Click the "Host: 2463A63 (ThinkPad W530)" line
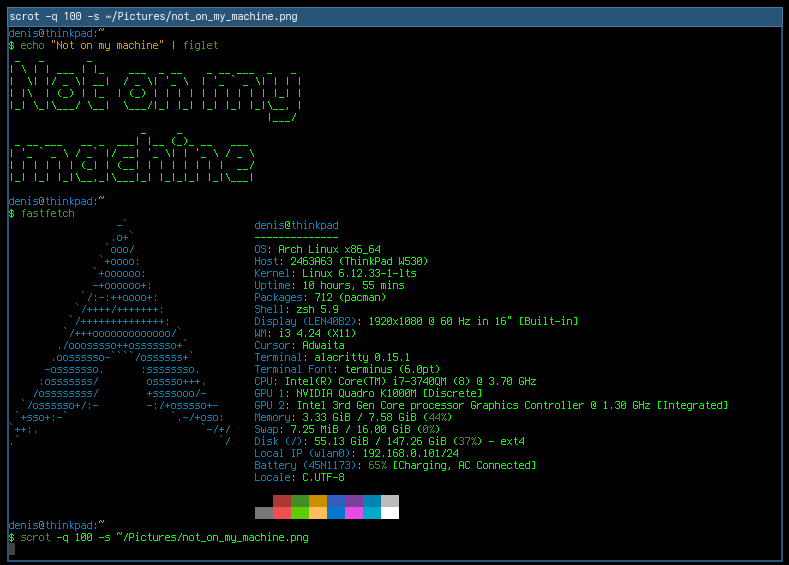 coord(341,262)
